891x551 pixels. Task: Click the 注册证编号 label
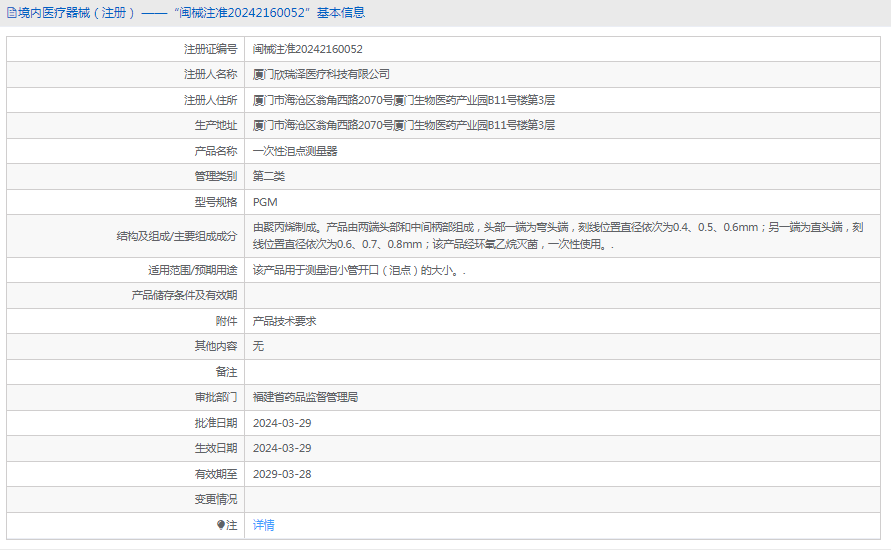tap(210, 49)
